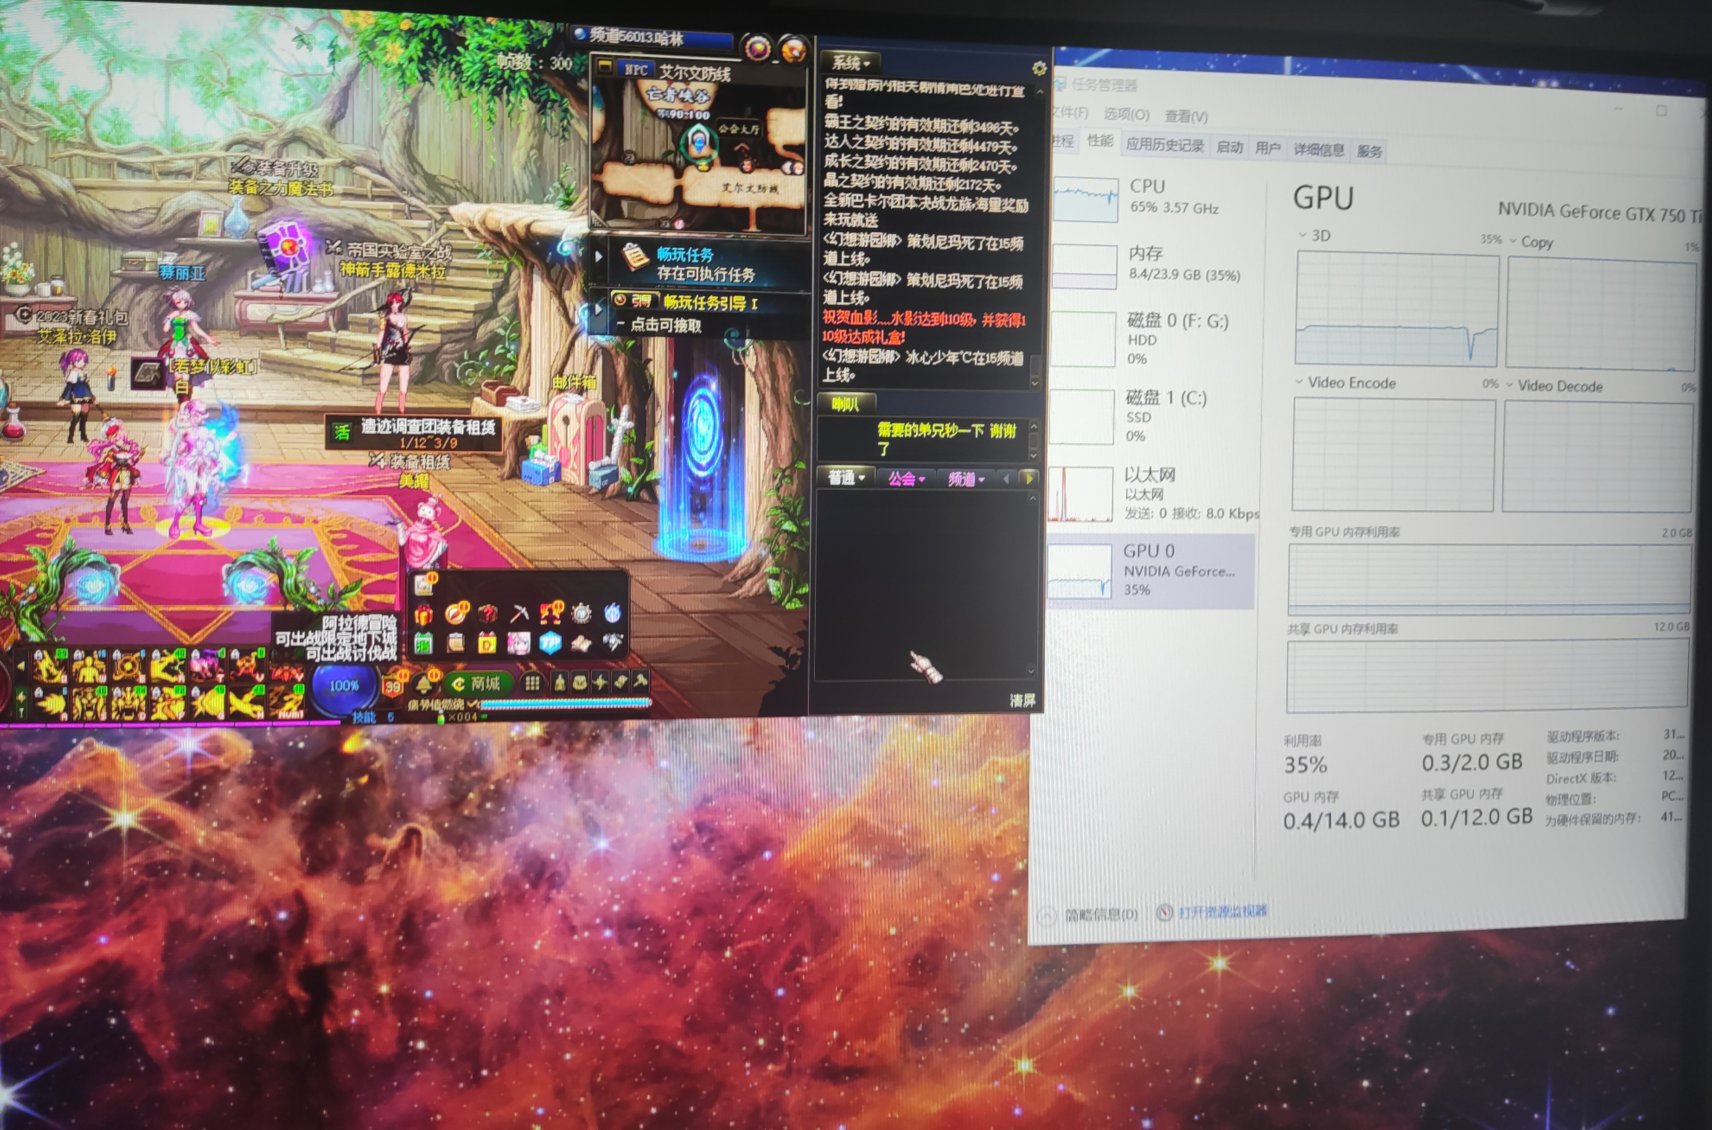Switch to the 服务 tab in Task Manager
This screenshot has width=1712, height=1130.
click(1369, 151)
